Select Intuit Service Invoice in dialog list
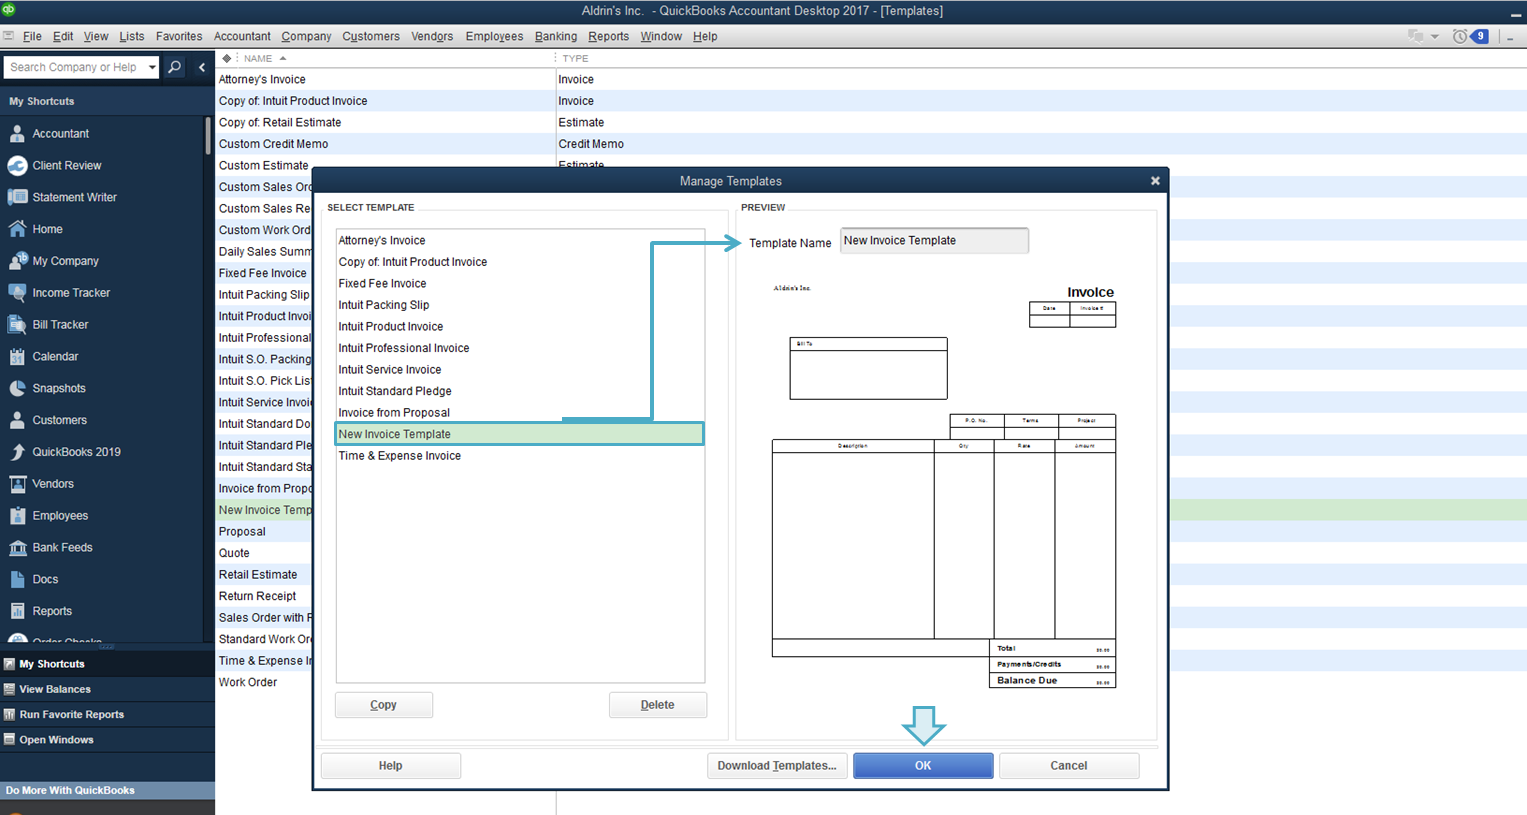The image size is (1527, 815). (x=519, y=370)
